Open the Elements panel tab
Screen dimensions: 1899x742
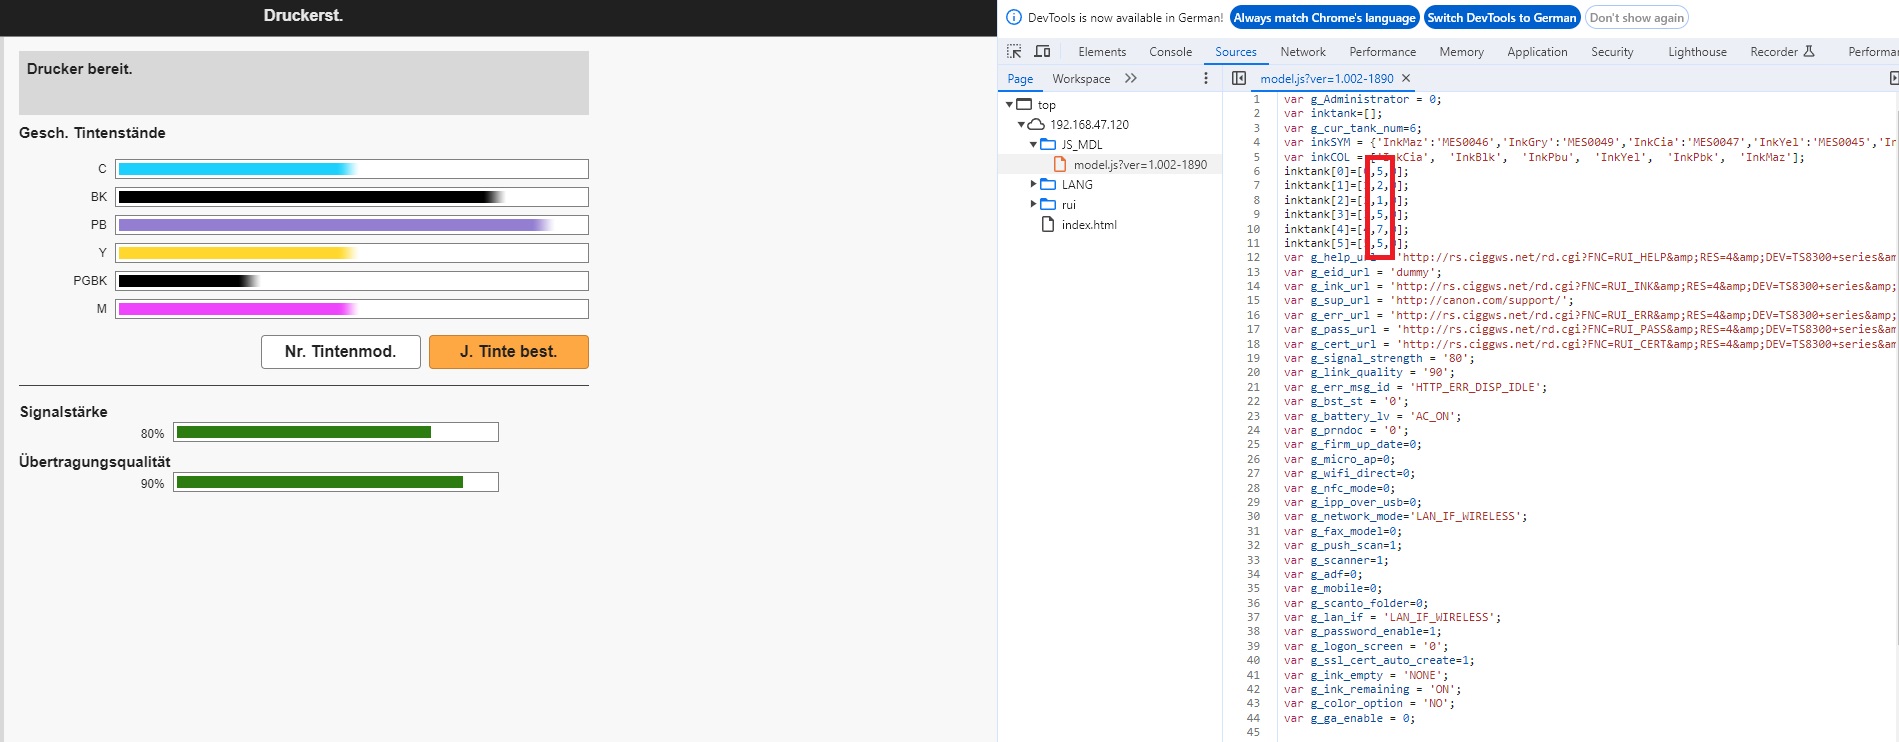pos(1102,51)
